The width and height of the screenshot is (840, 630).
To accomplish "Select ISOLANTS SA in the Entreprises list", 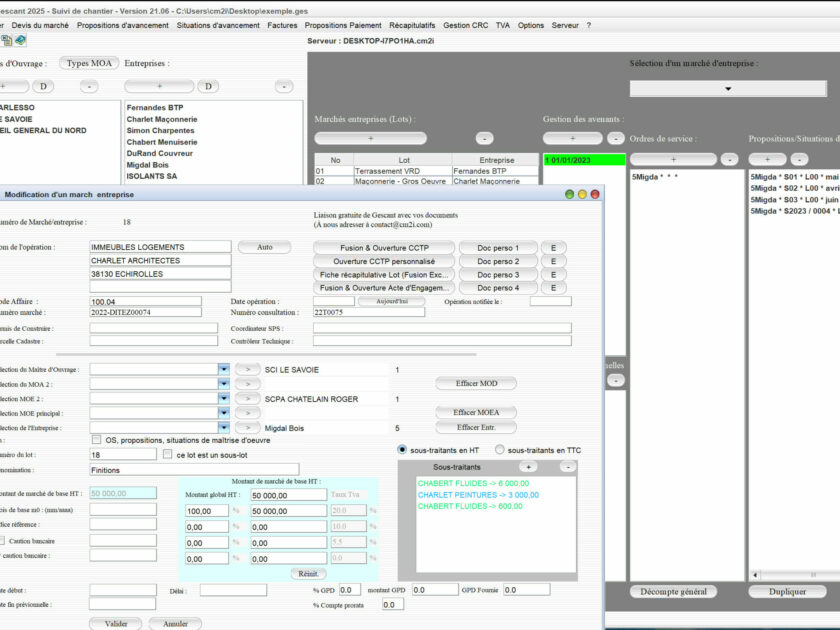I will pyautogui.click(x=152, y=176).
